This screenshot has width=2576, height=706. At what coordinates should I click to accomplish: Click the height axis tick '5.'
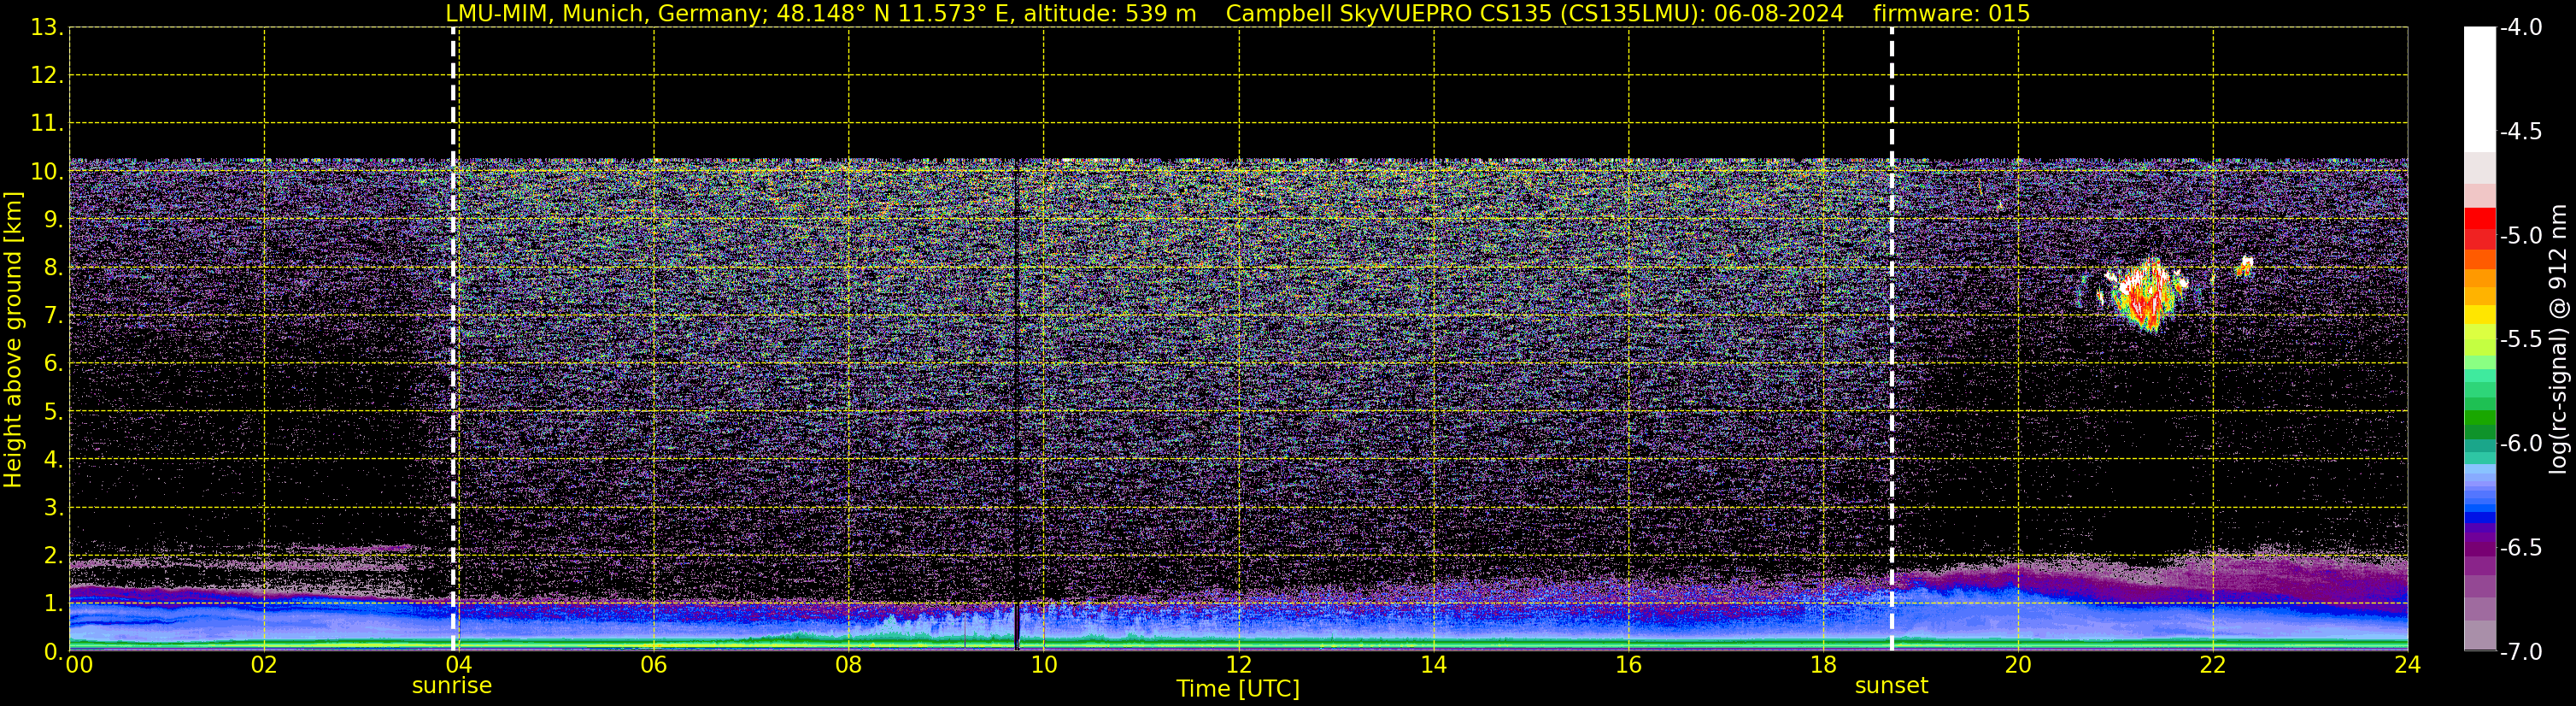53,412
